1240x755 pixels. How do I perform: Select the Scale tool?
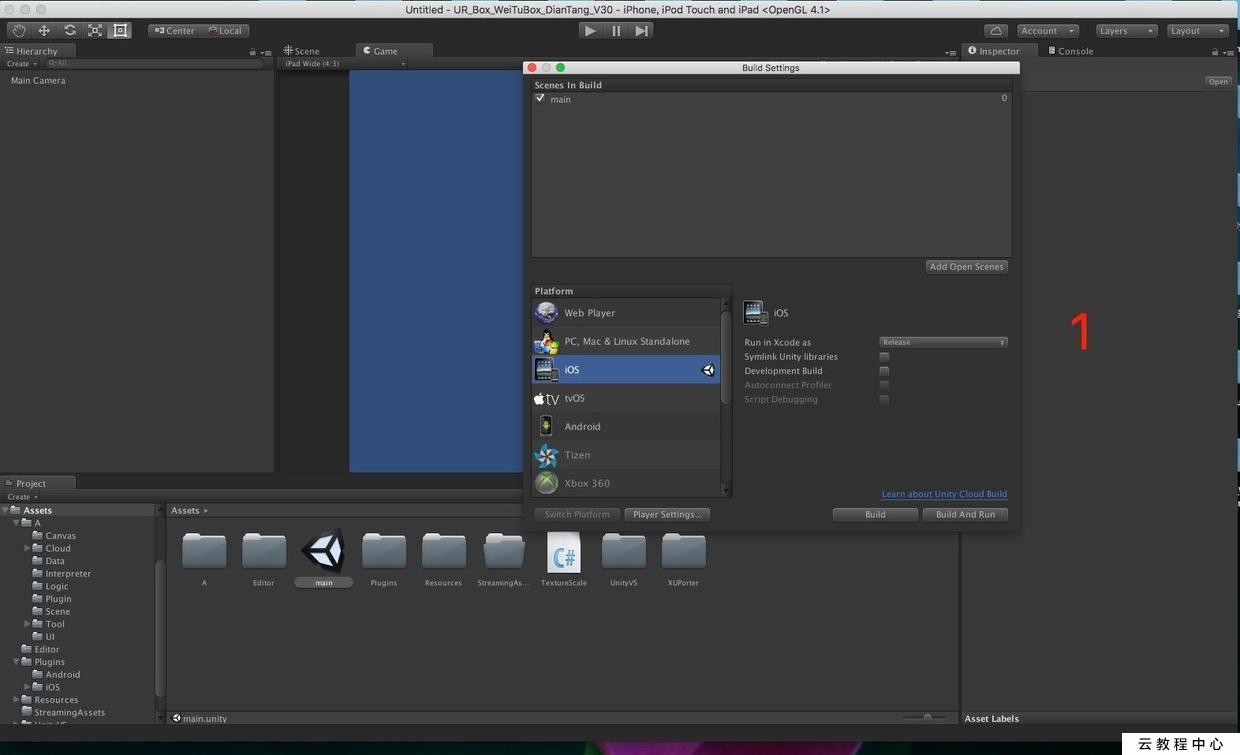[x=95, y=31]
